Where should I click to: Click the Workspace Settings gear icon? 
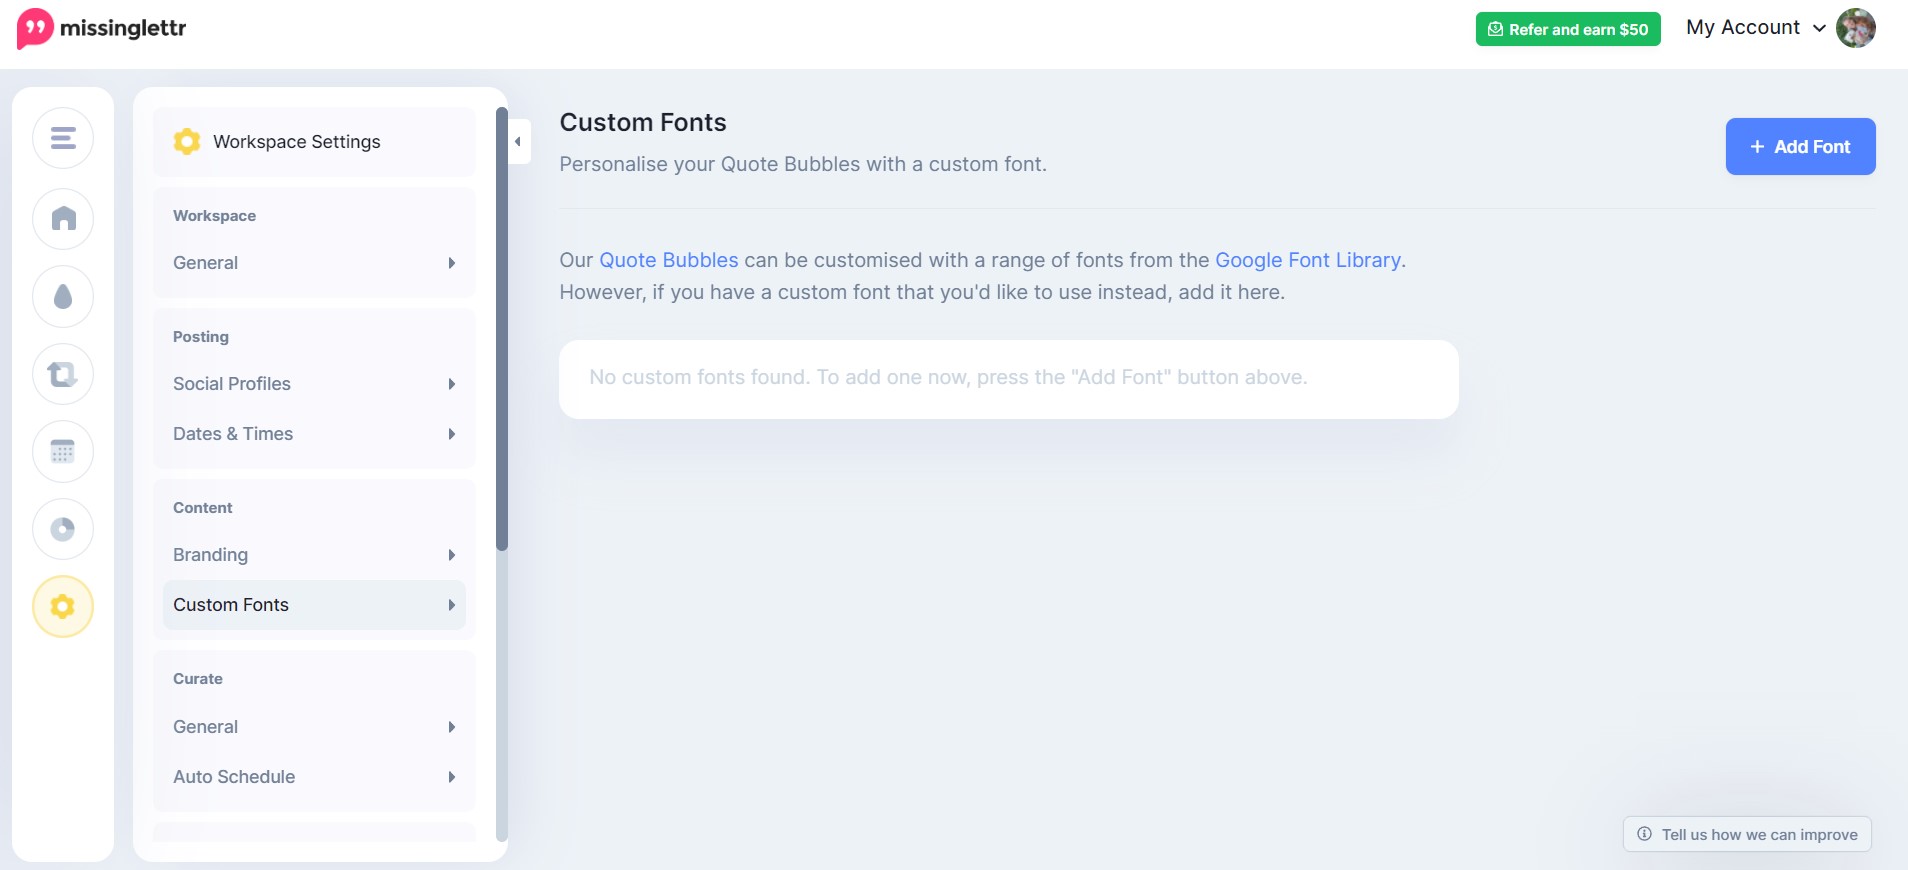pos(187,141)
